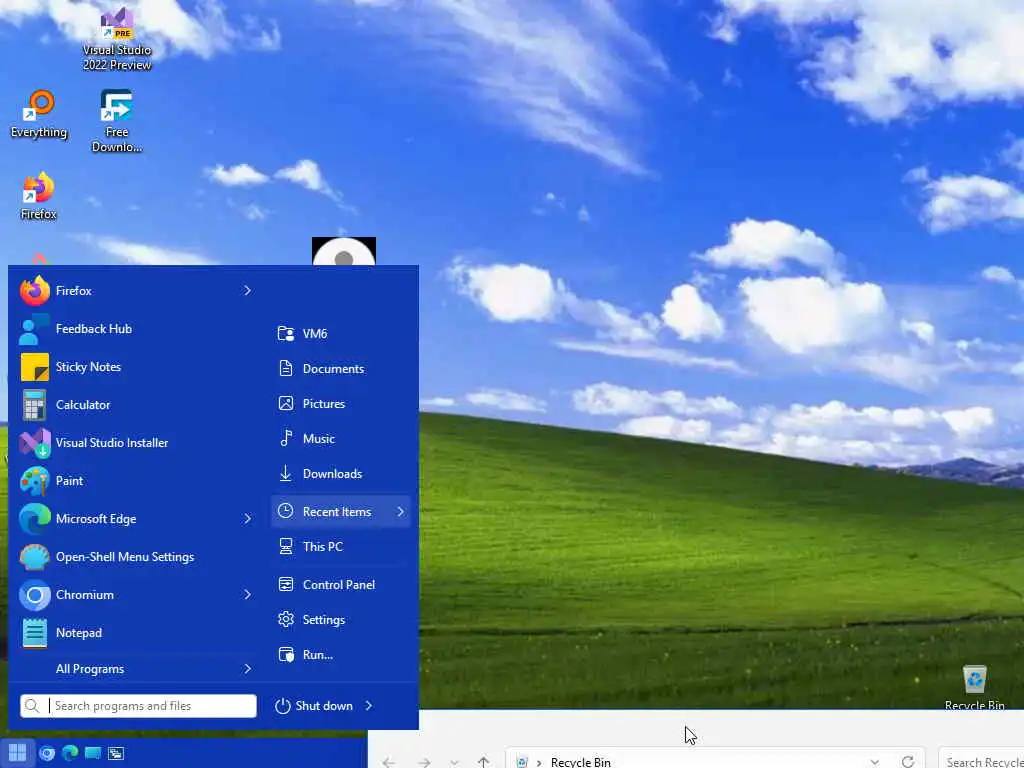Click Up arrow in Recycle Bin window

pyautogui.click(x=483, y=762)
